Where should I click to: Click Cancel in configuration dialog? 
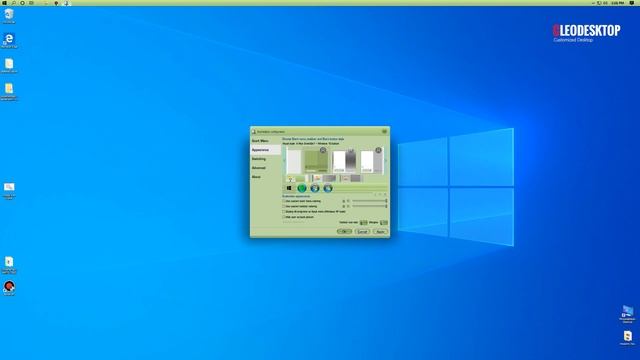click(x=362, y=231)
